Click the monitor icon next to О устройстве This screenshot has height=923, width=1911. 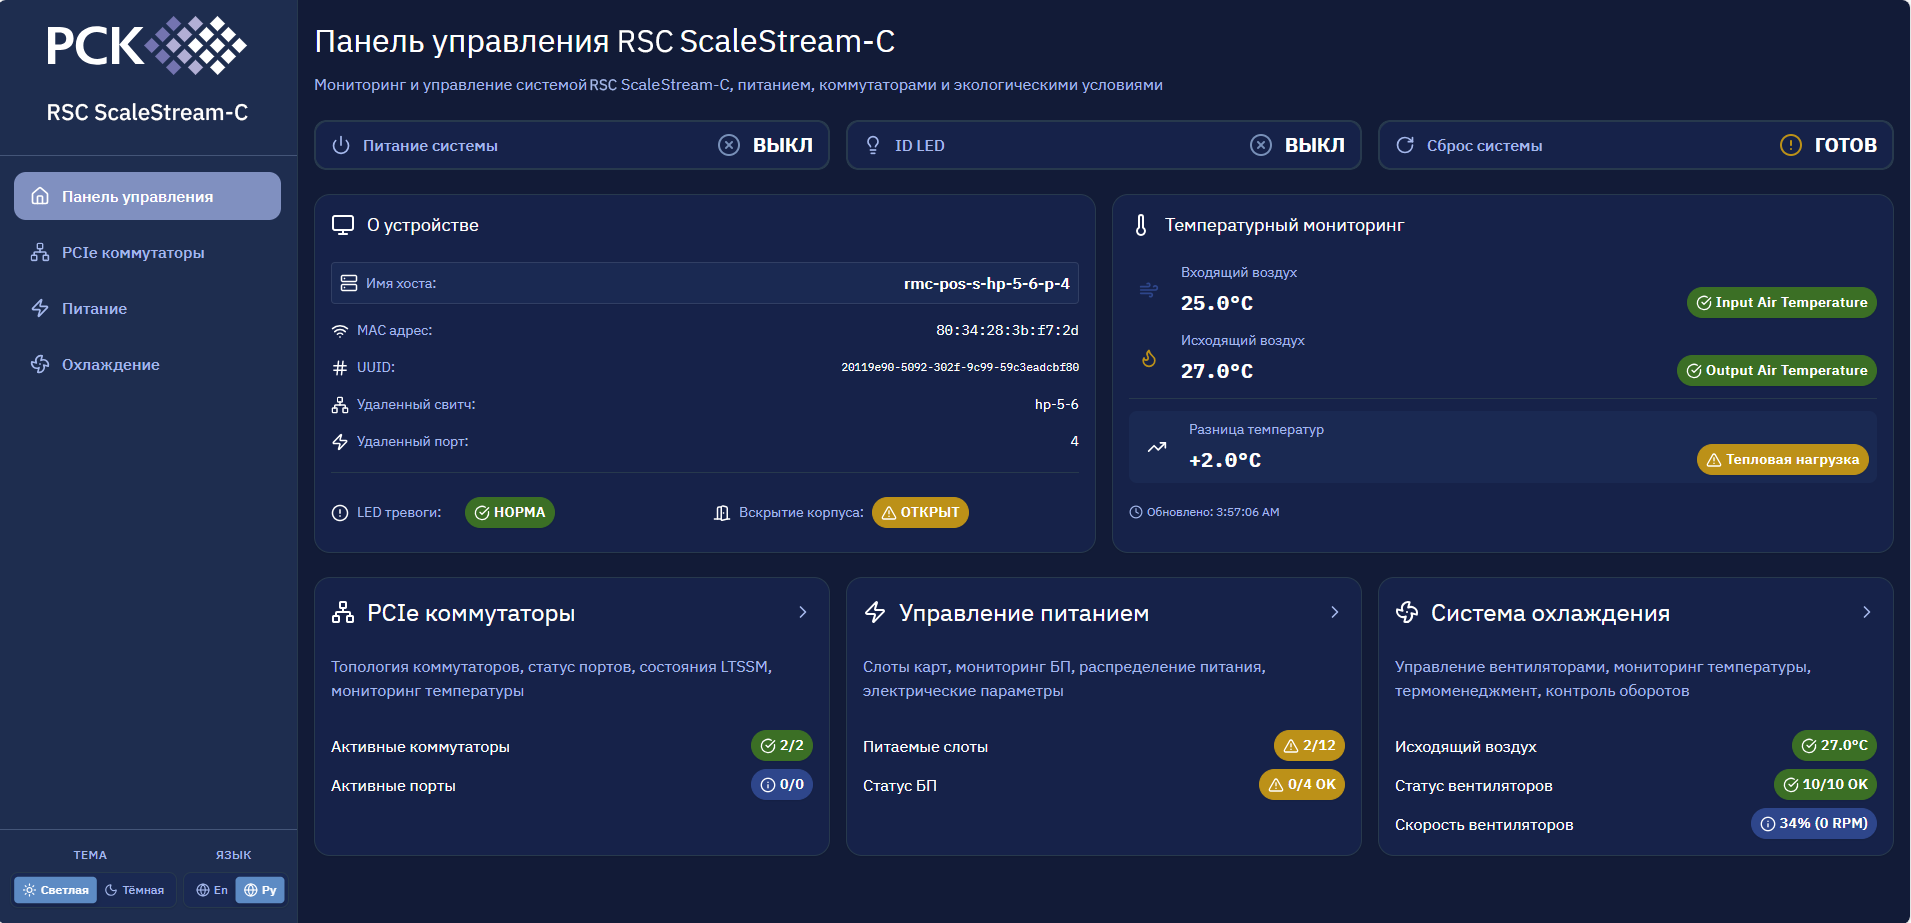[x=343, y=225]
